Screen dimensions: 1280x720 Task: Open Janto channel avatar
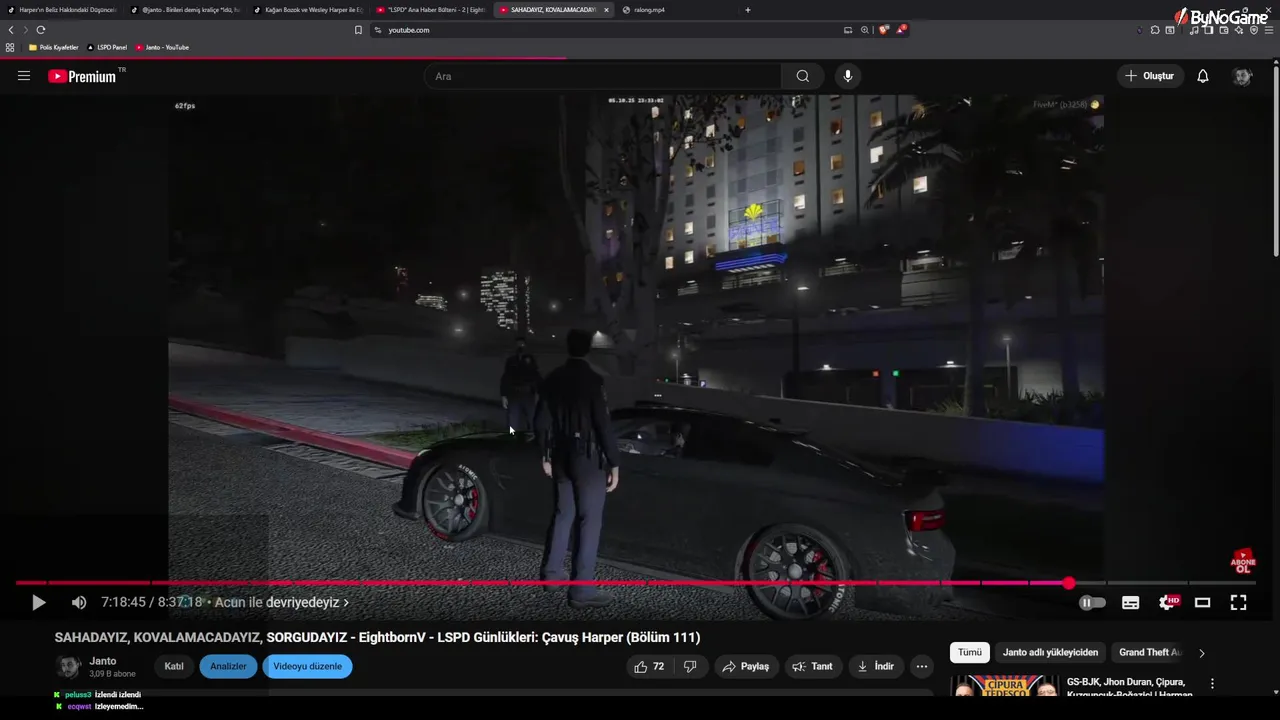(68, 666)
